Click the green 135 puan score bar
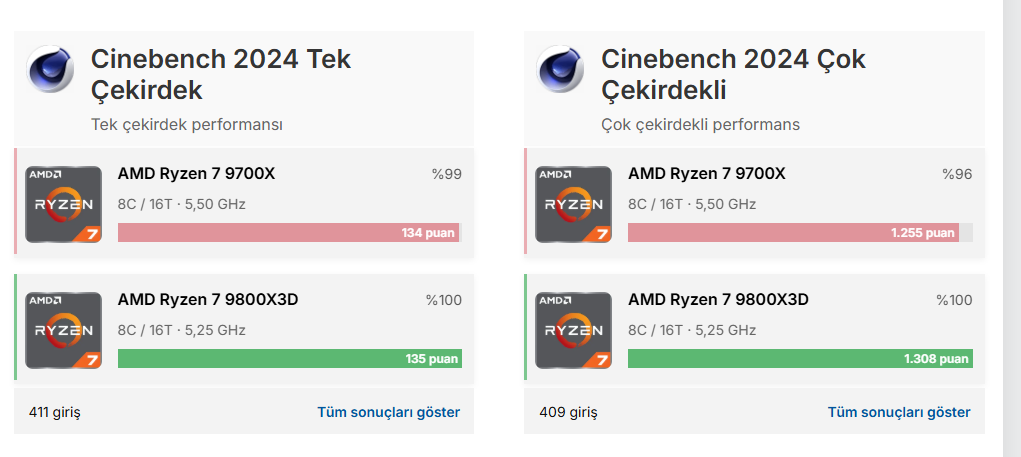Screen dimensions: 1021x457 (x=289, y=359)
